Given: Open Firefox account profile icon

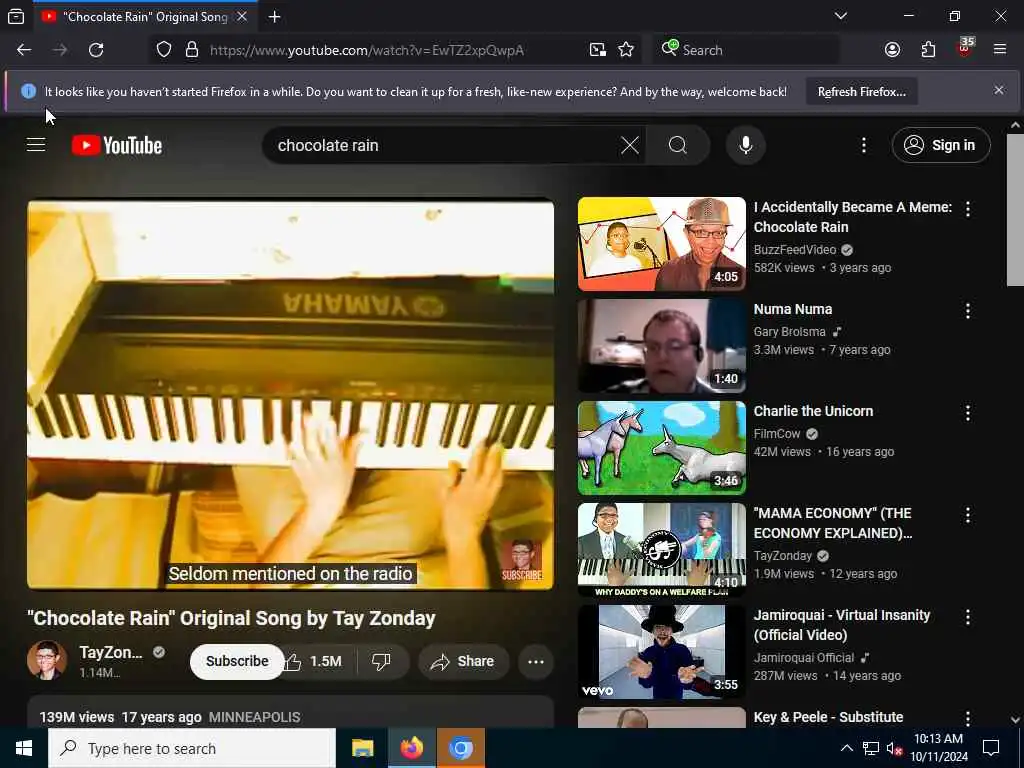Looking at the screenshot, I should coord(892,50).
